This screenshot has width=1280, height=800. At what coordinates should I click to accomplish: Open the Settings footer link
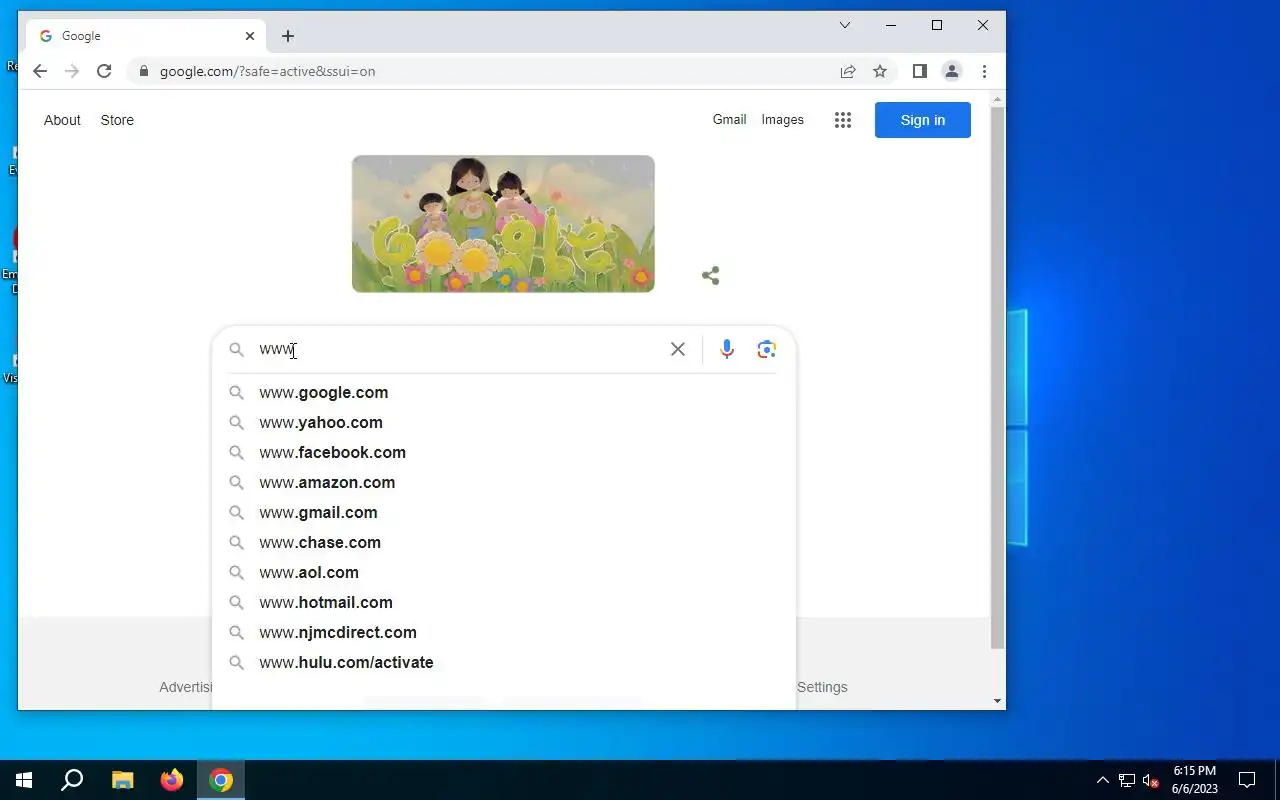822,687
